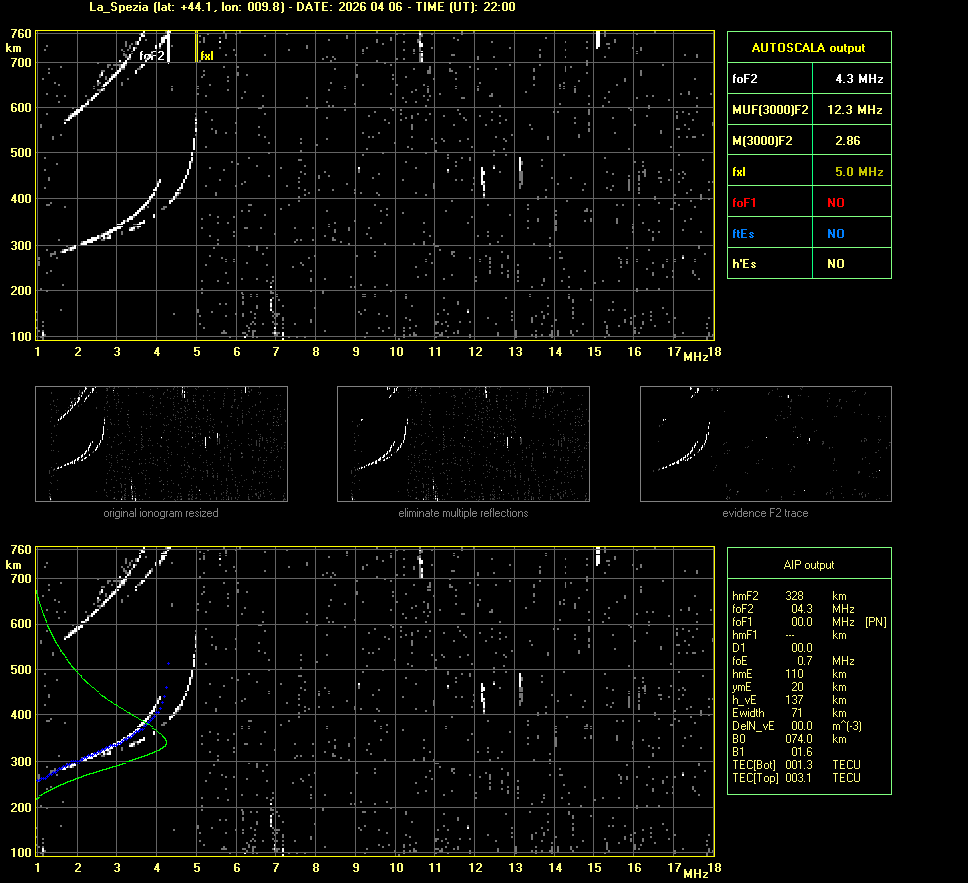Screen dimensions: 968x883
Task: Open the evidence F2 trace thumbnail
Action: tap(765, 444)
